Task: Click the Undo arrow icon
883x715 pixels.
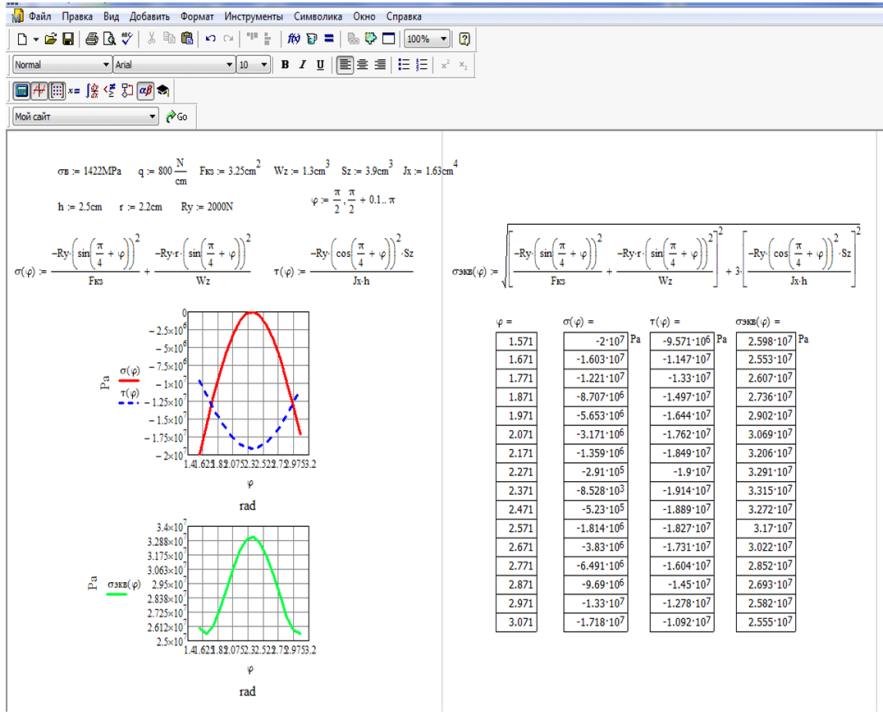Action: pos(211,39)
